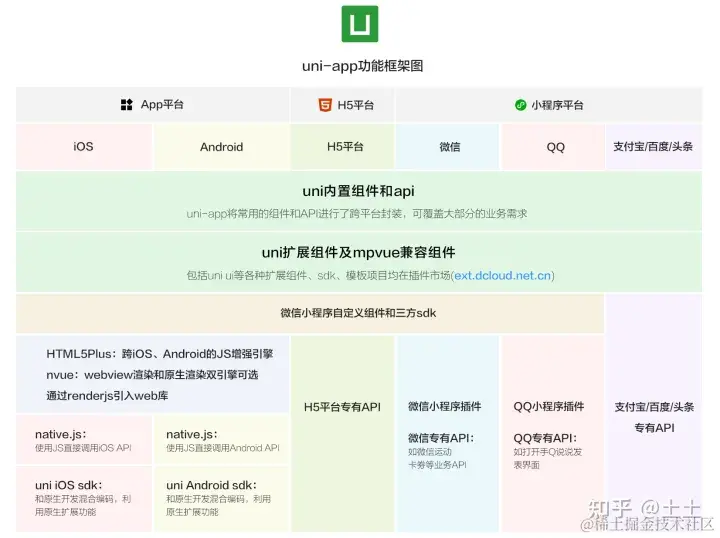Click the HTML5 shield icon

325,105
